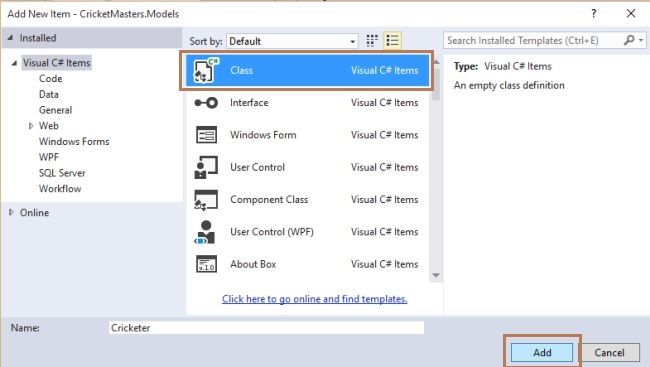Select Visual C# Items tree node
This screenshot has height=367, width=650.
(56, 63)
